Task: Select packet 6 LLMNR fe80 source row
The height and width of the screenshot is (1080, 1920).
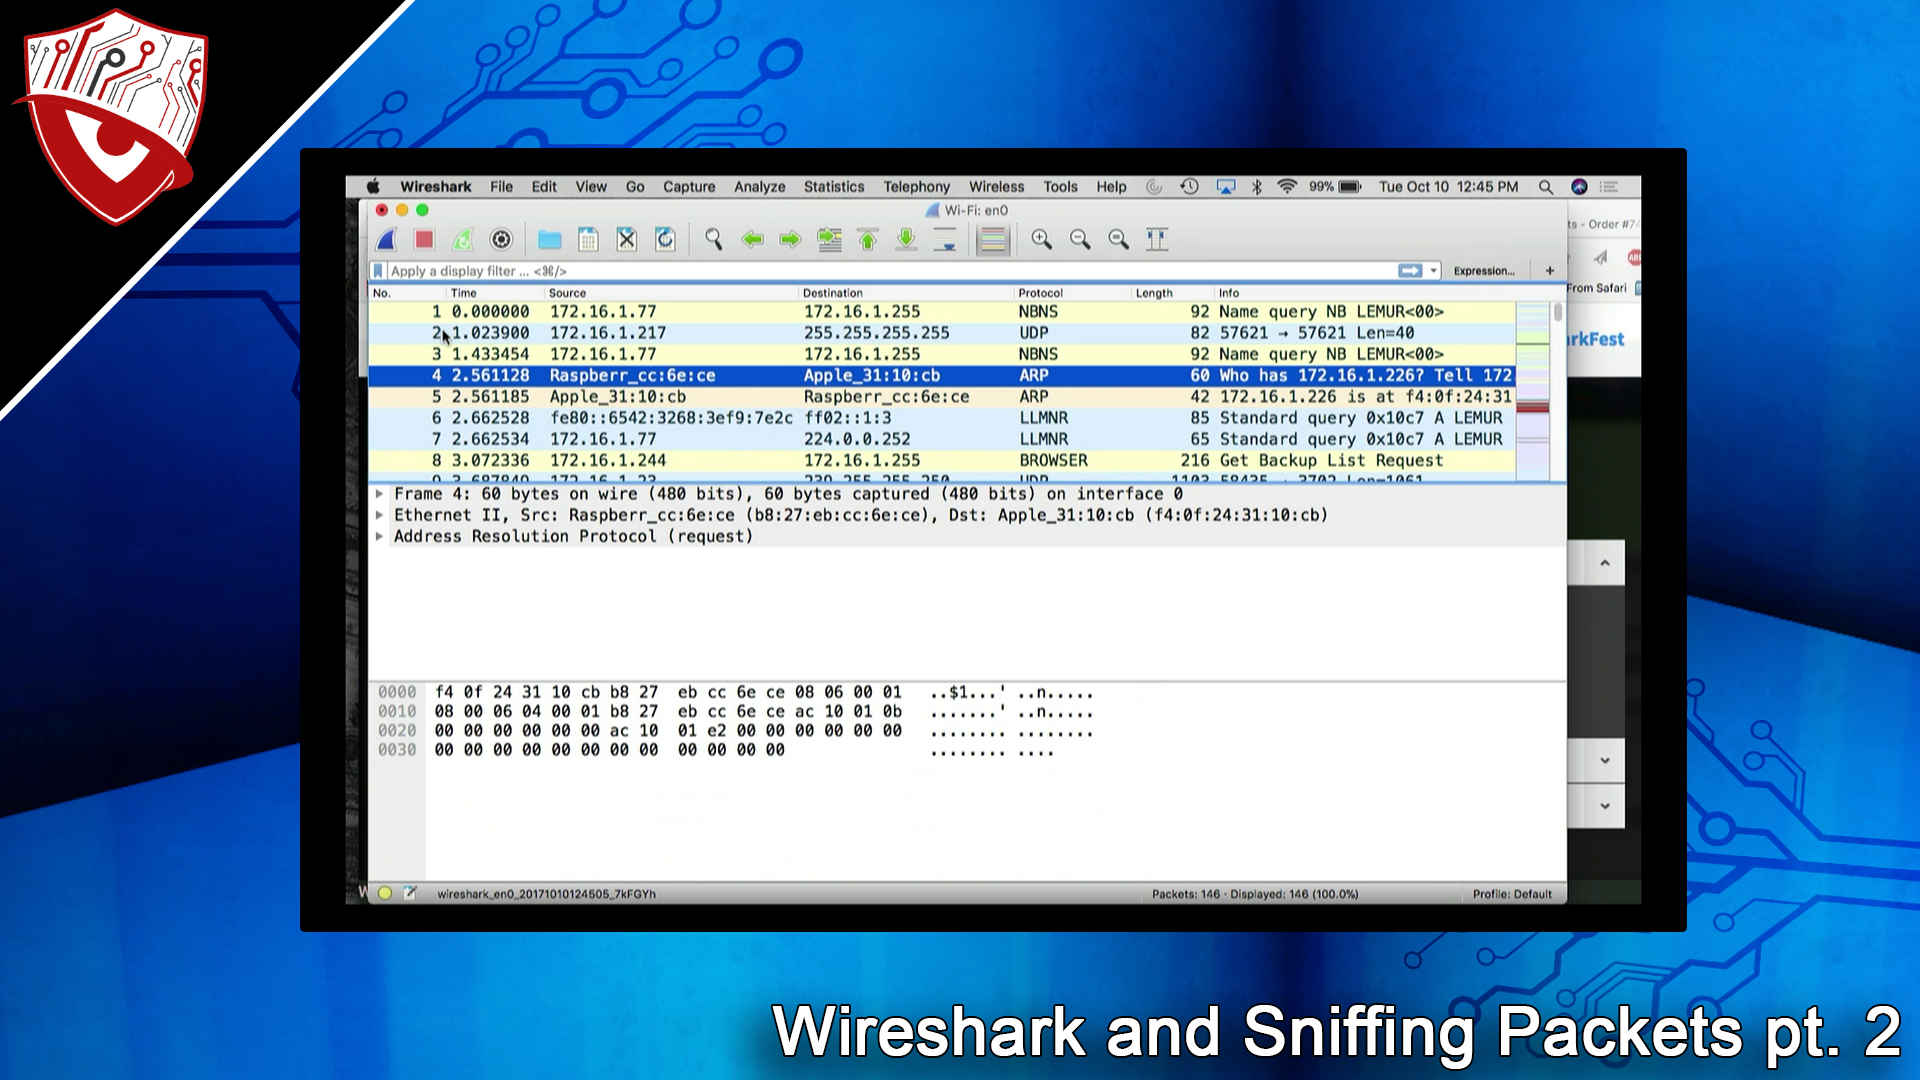Action: click(942, 418)
